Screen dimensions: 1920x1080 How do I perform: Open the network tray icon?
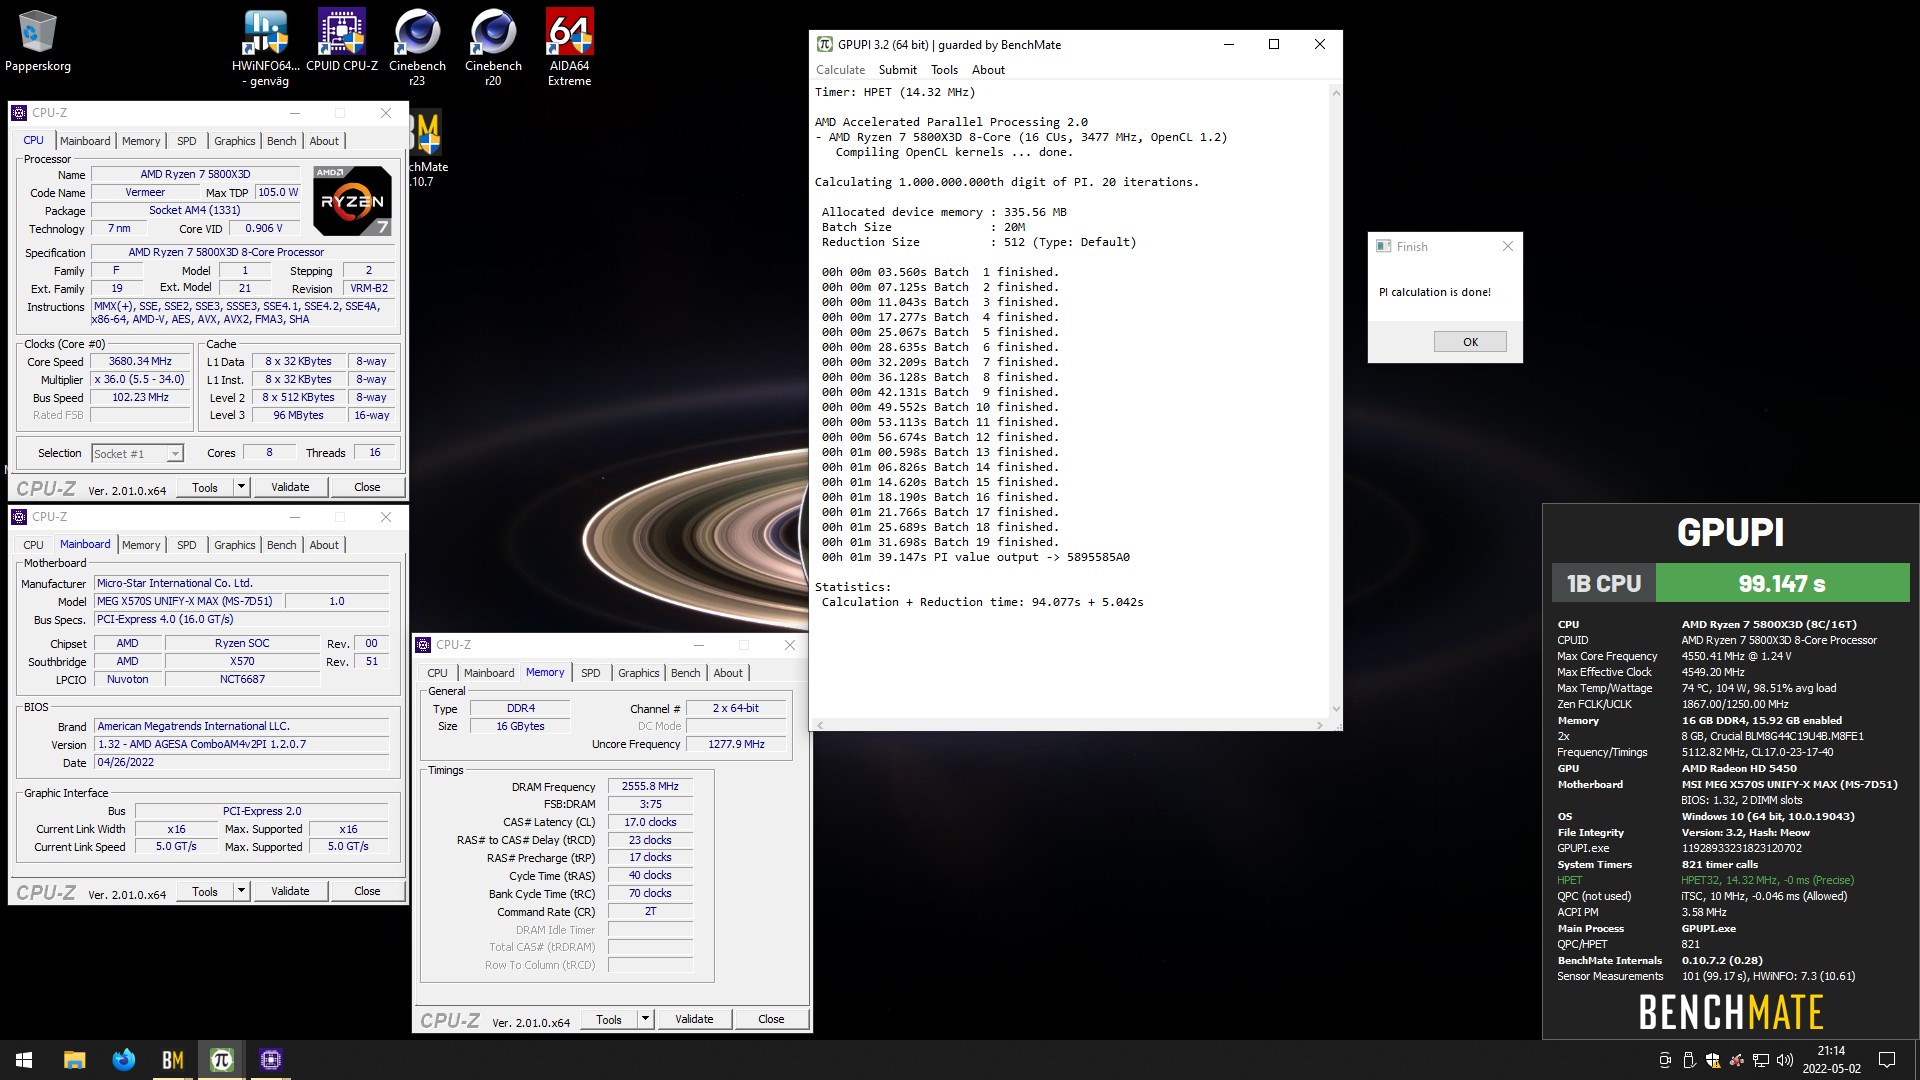1761,1060
